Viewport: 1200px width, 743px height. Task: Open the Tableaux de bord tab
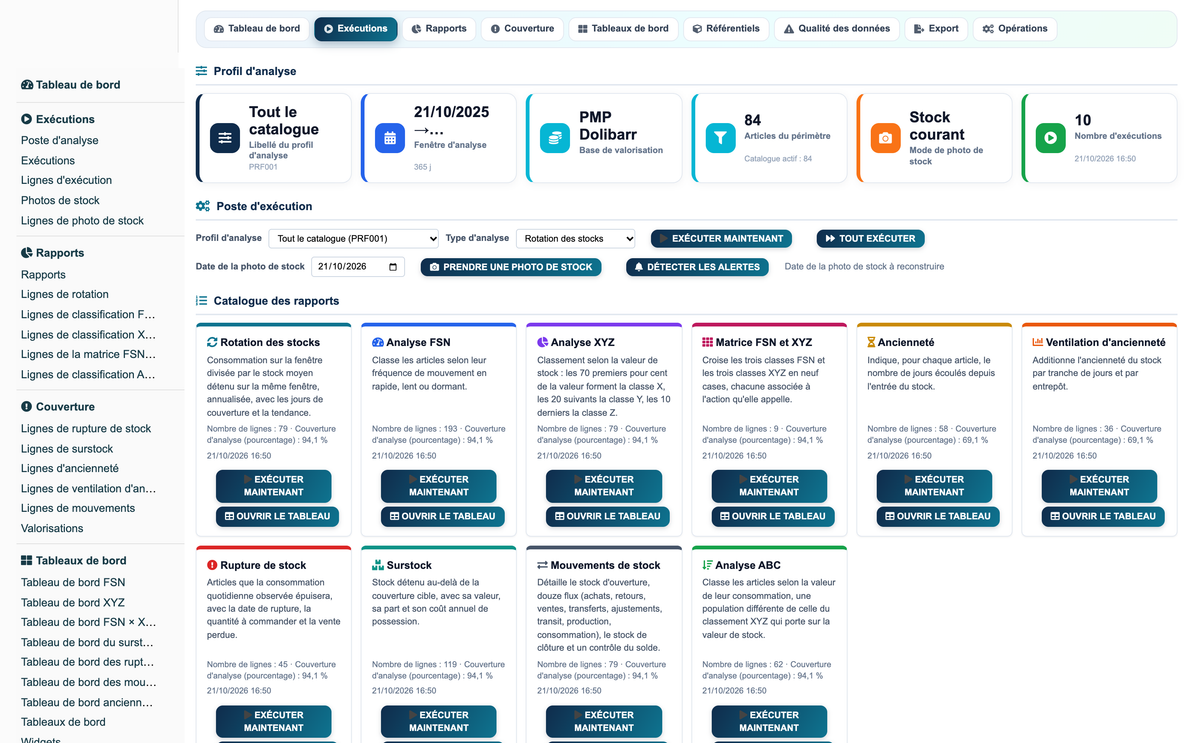point(624,29)
